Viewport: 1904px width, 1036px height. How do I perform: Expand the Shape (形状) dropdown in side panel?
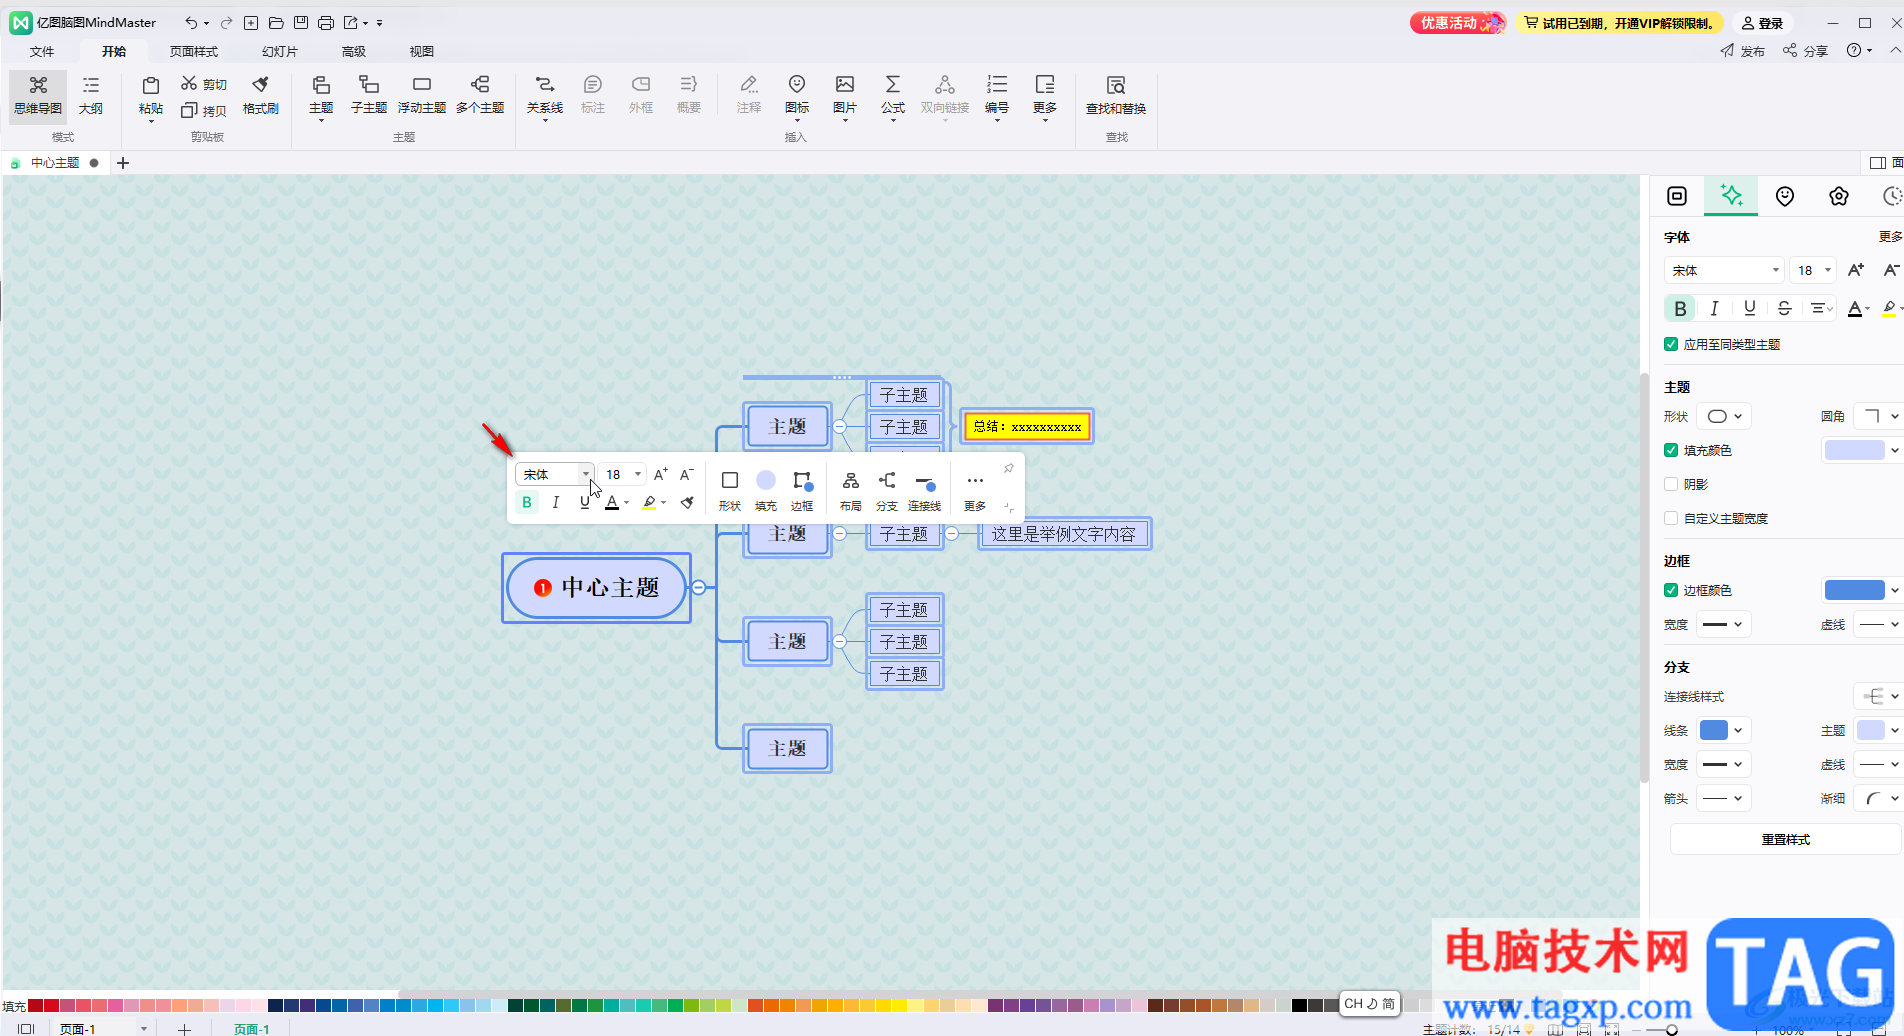pyautogui.click(x=1725, y=416)
